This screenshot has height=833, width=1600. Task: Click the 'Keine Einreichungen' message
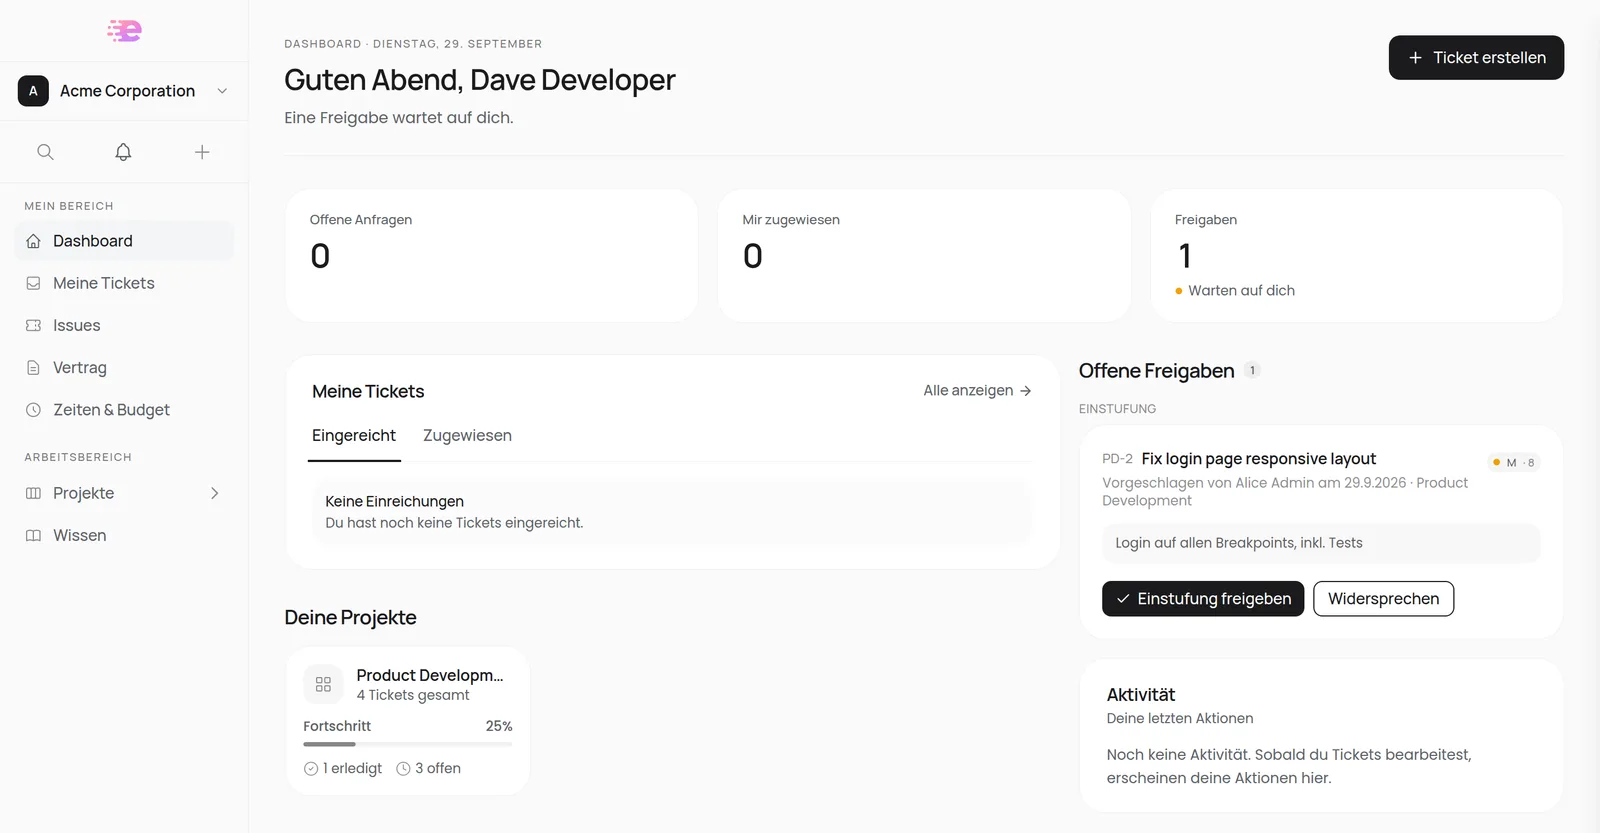point(394,501)
